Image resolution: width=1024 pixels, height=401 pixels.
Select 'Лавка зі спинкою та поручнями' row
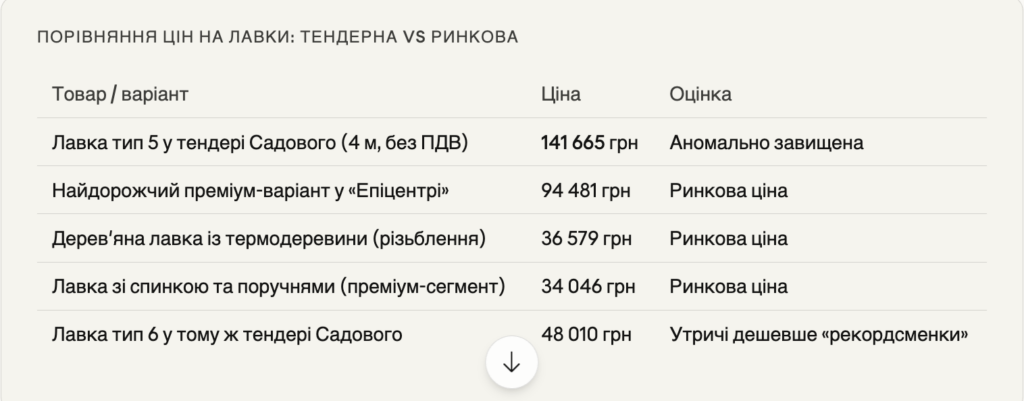tap(277, 287)
